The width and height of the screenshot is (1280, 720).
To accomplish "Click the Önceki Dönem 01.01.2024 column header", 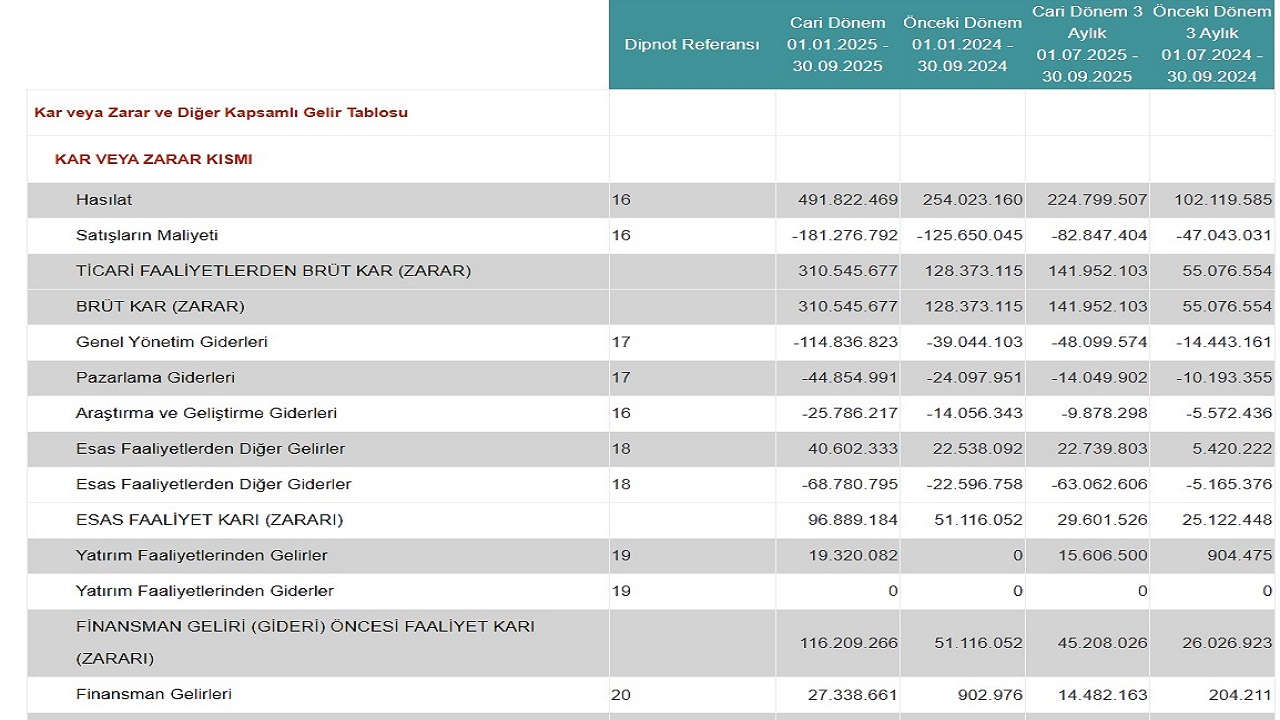I will (x=962, y=45).
